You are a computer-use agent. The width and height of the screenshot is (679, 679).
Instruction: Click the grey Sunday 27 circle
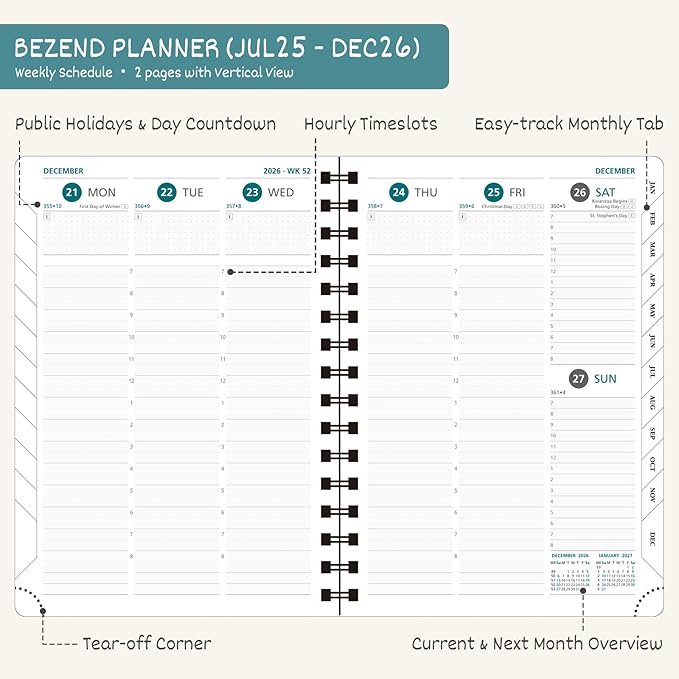tap(579, 379)
